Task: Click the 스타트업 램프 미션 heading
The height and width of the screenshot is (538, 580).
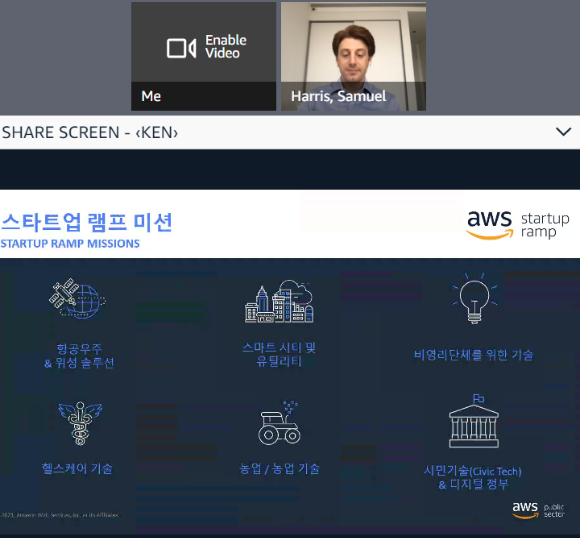Action: [87, 222]
